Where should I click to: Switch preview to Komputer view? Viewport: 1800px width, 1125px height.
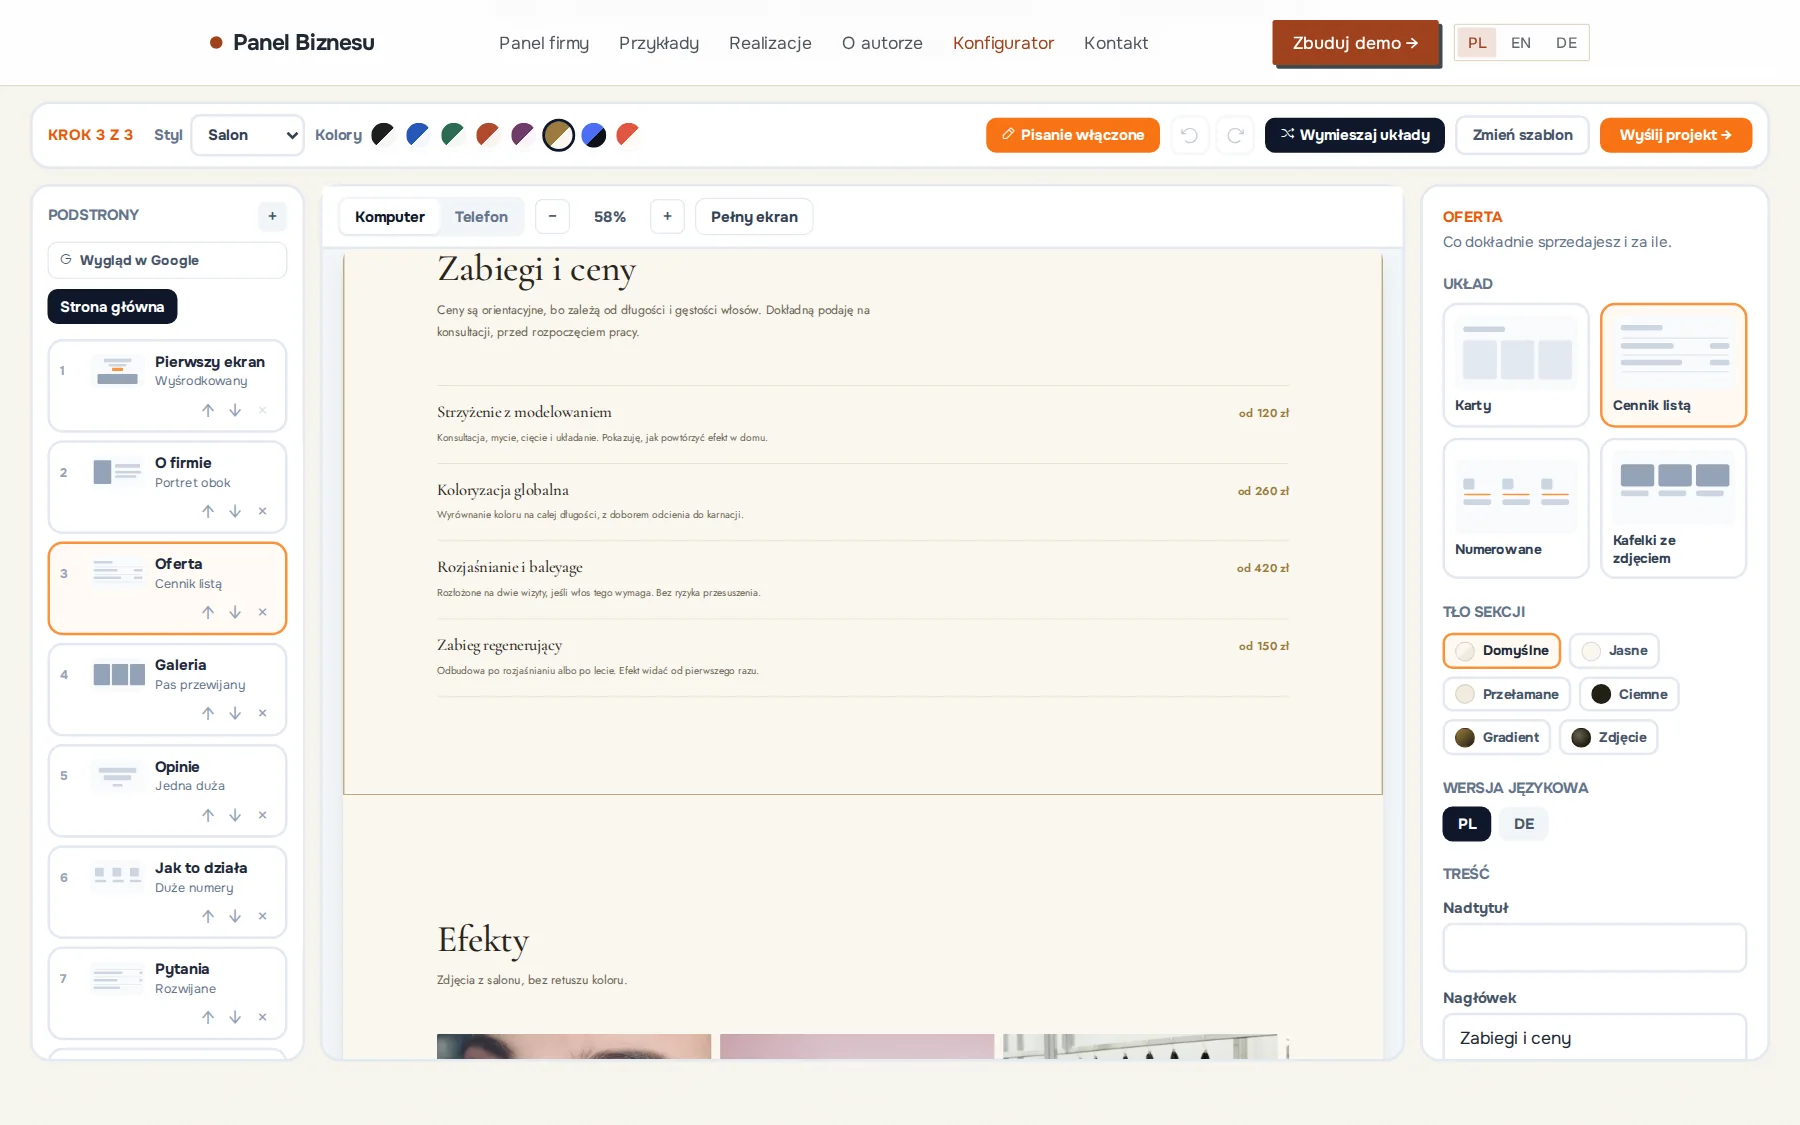coord(390,217)
